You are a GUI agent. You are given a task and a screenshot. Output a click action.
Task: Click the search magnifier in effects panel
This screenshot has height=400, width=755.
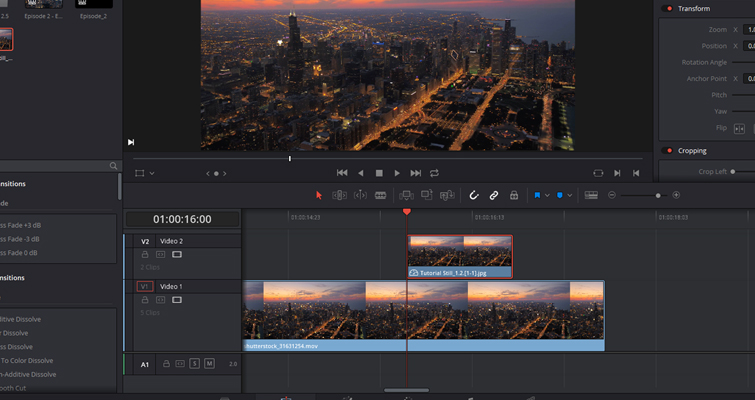click(x=113, y=166)
